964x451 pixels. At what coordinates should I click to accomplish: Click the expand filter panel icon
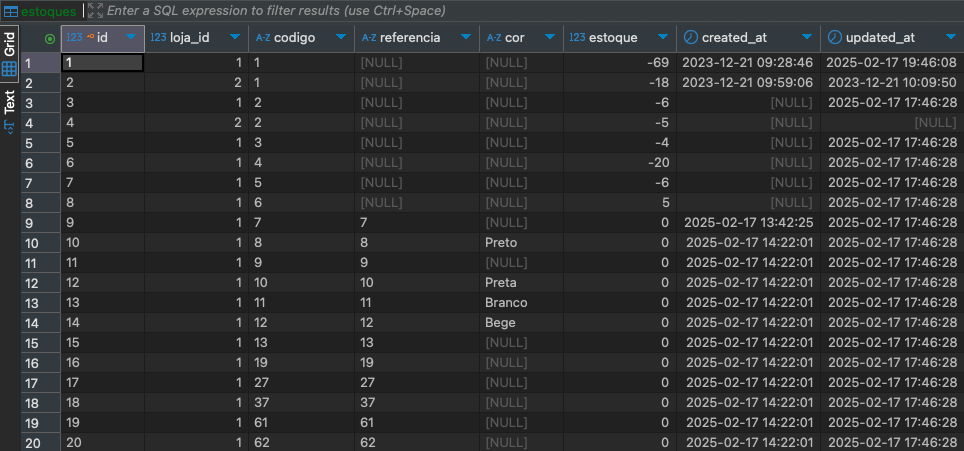point(95,10)
